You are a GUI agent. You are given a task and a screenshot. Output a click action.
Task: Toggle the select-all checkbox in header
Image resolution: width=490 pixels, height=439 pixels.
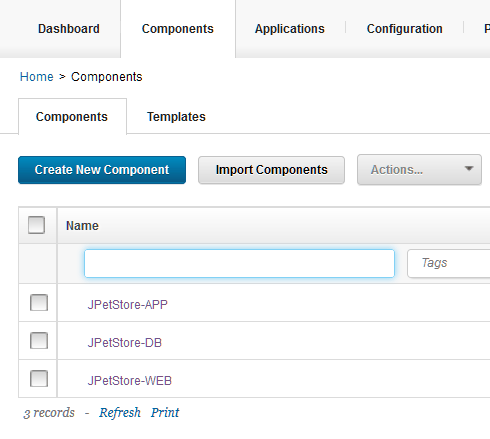37,225
